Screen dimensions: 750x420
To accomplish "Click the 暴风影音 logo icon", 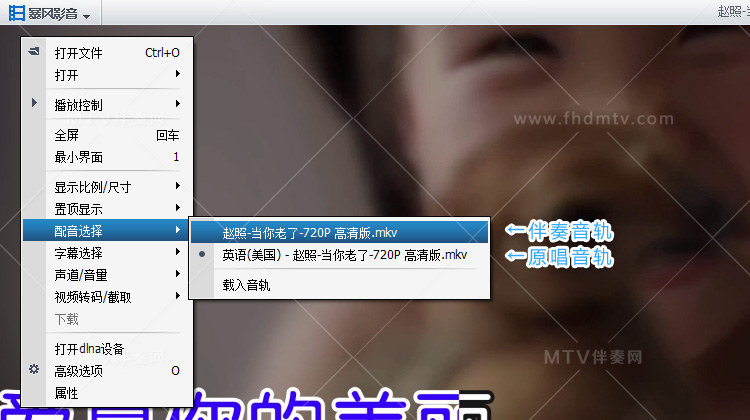I will tap(17, 13).
